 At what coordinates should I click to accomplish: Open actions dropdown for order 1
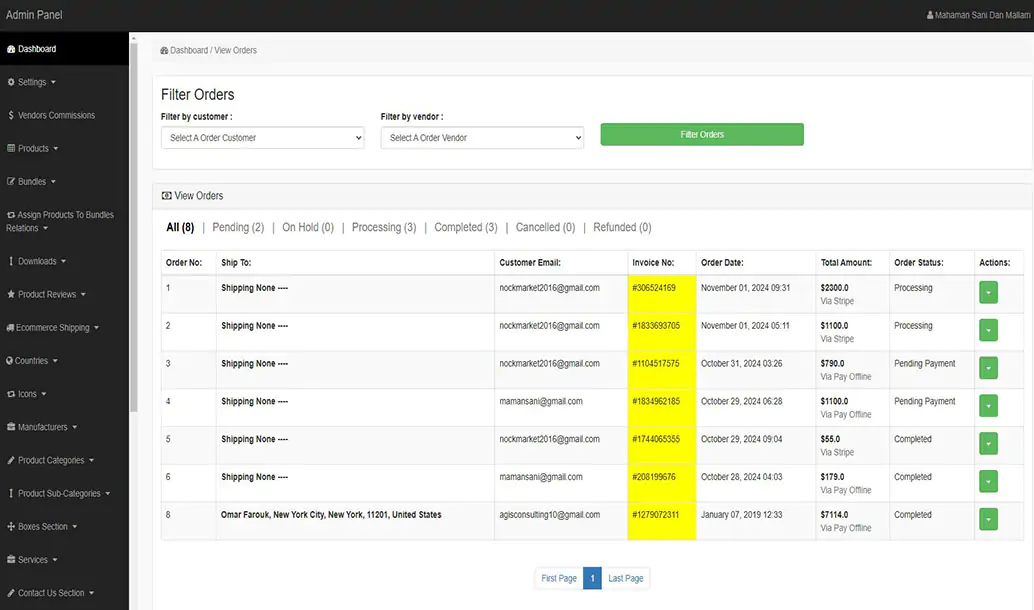point(988,292)
